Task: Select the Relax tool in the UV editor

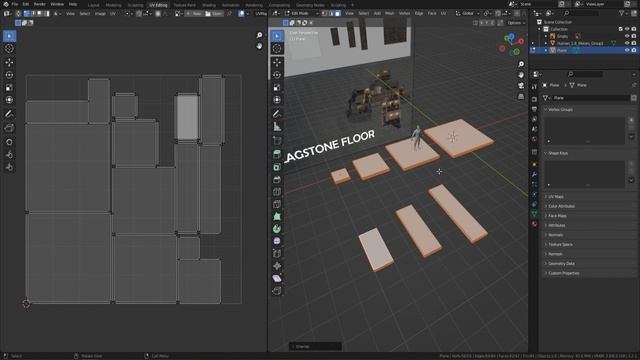Action: 9,155
